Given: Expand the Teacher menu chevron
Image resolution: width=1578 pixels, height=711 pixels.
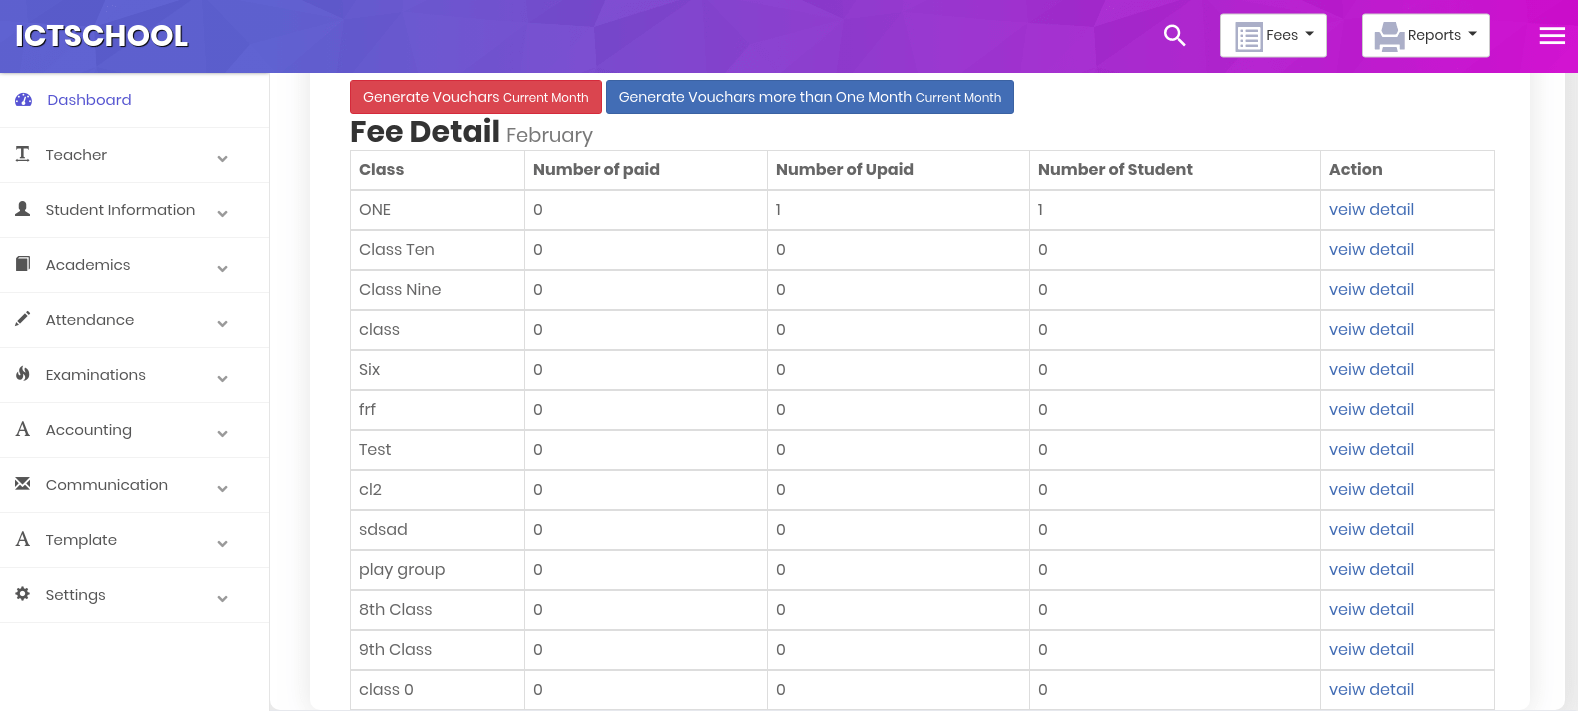Looking at the screenshot, I should [x=222, y=158].
